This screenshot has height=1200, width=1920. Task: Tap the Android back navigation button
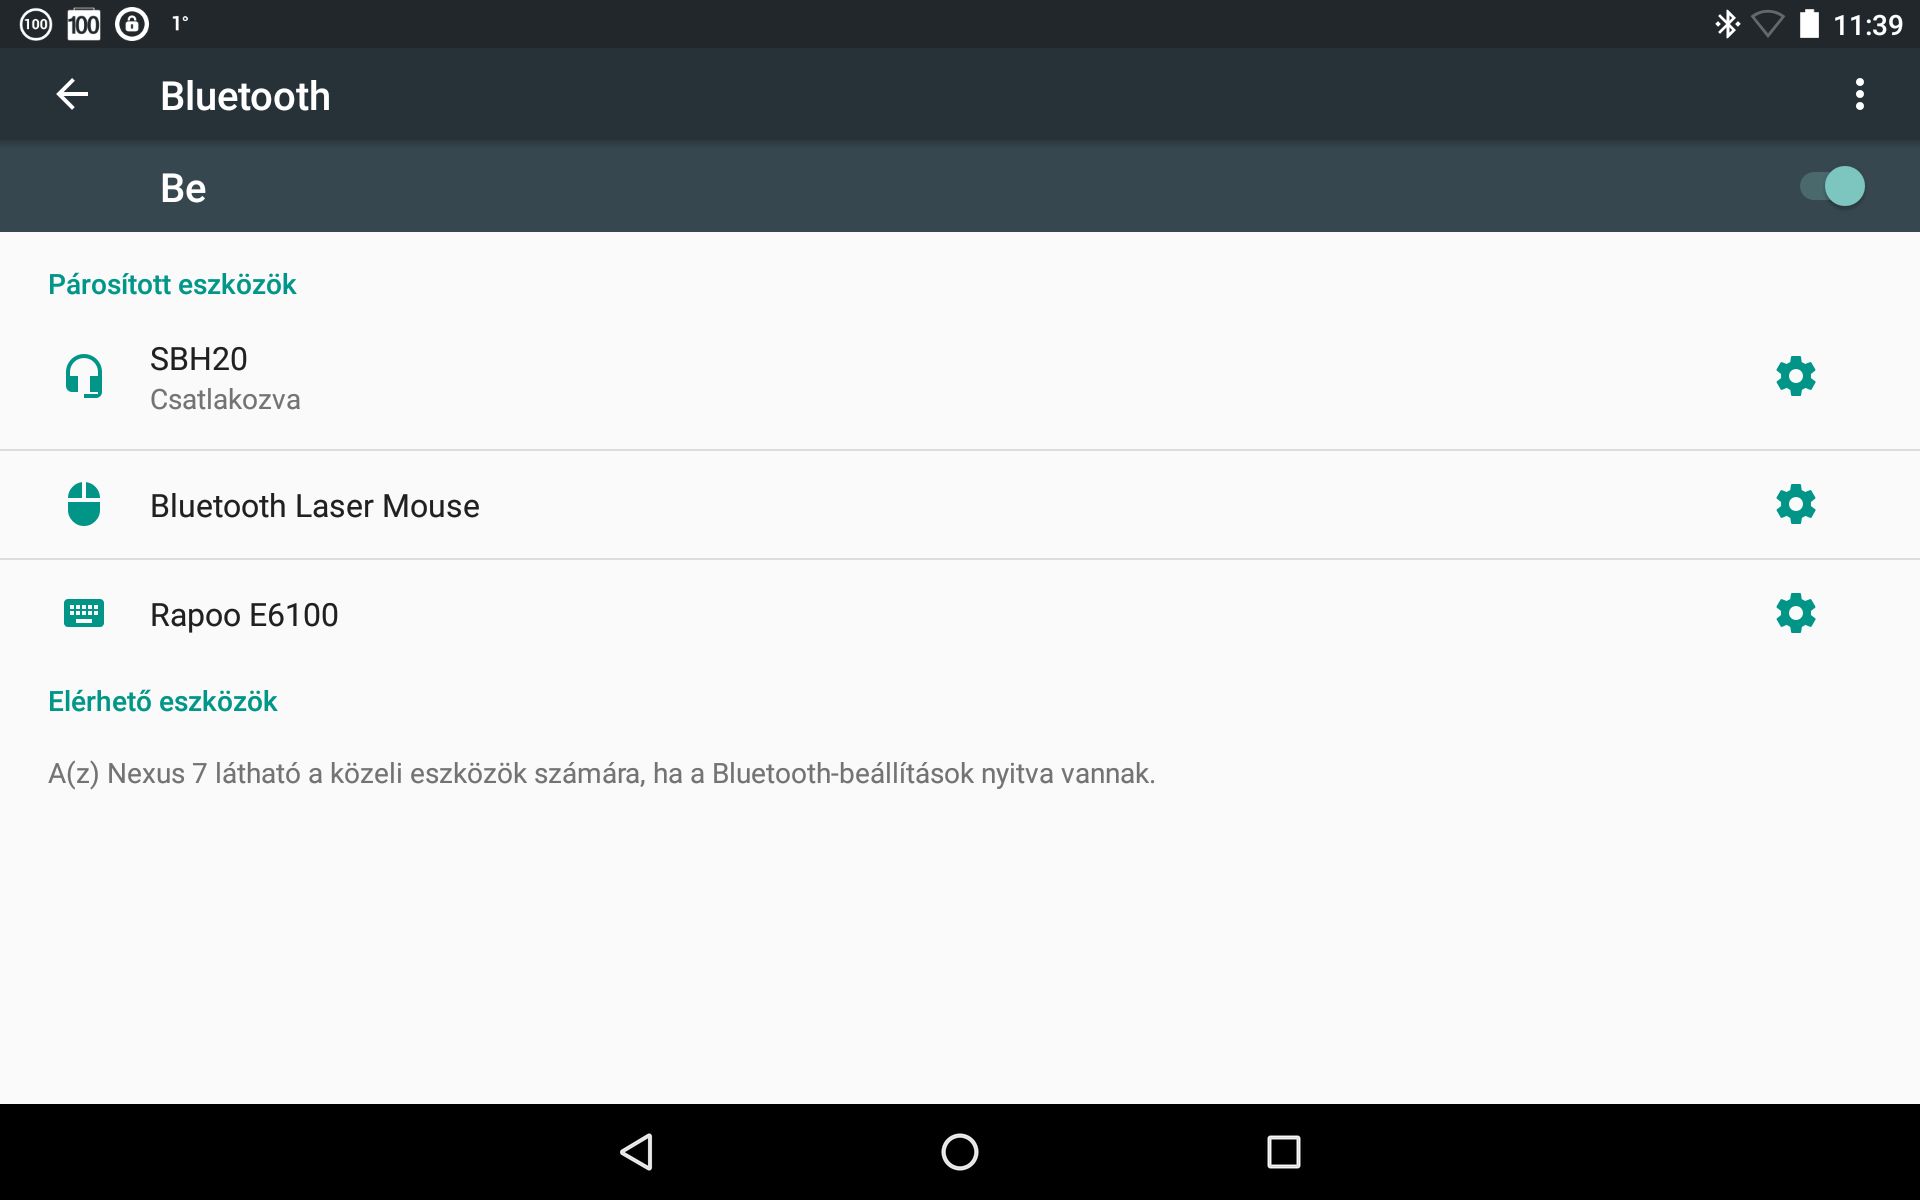(x=637, y=1152)
